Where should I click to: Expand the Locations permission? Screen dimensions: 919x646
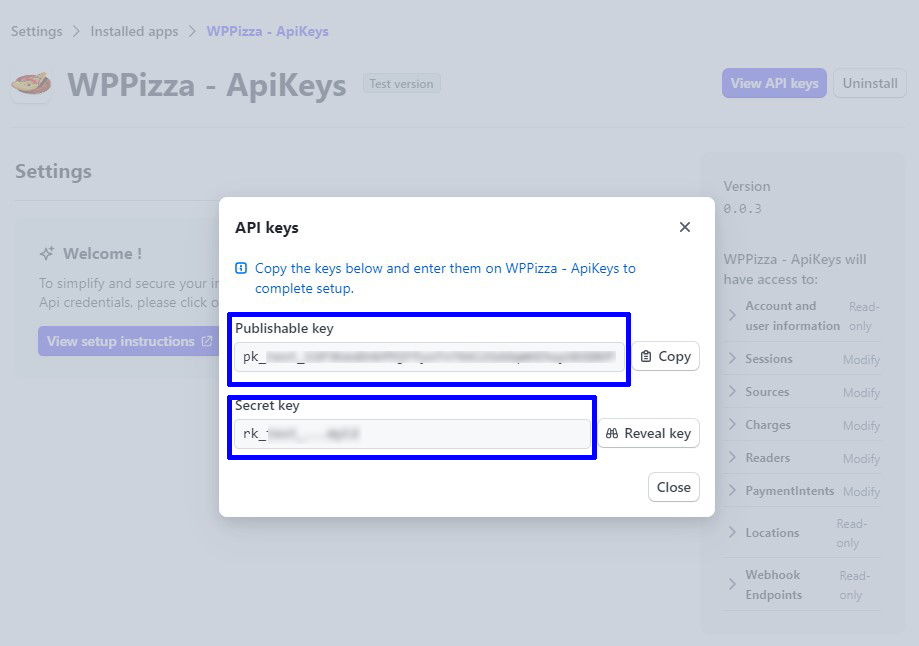tap(732, 533)
